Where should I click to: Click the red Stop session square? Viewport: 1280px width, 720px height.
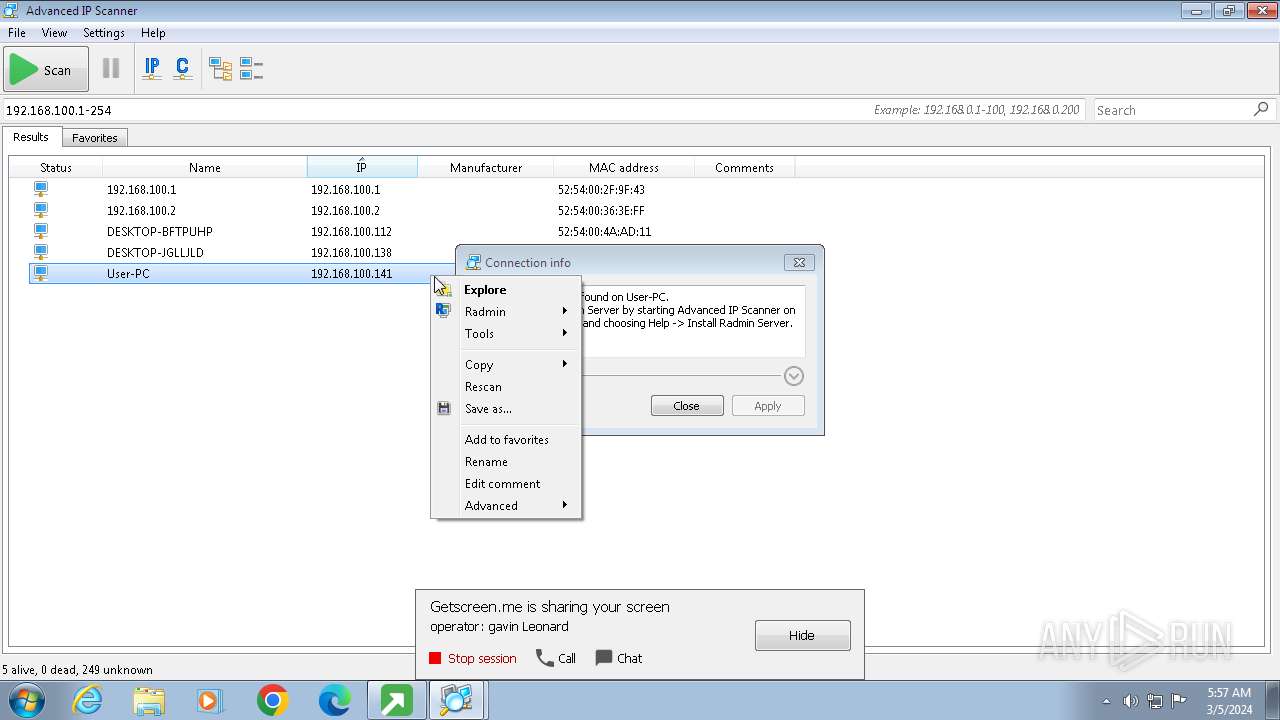point(435,658)
